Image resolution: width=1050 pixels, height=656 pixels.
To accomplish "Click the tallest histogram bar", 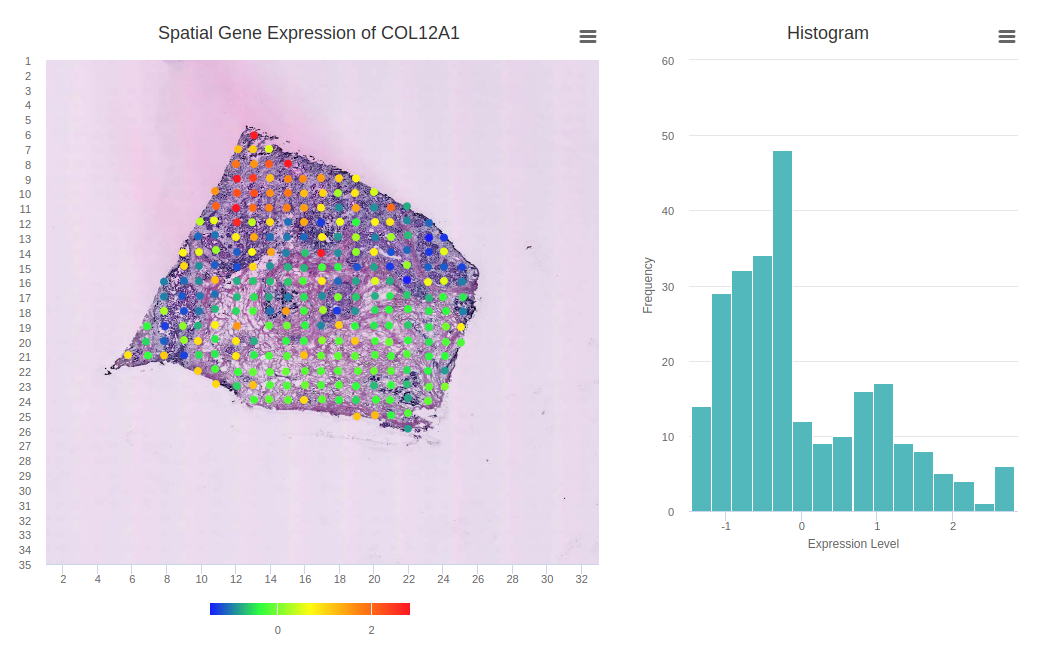I will click(782, 331).
